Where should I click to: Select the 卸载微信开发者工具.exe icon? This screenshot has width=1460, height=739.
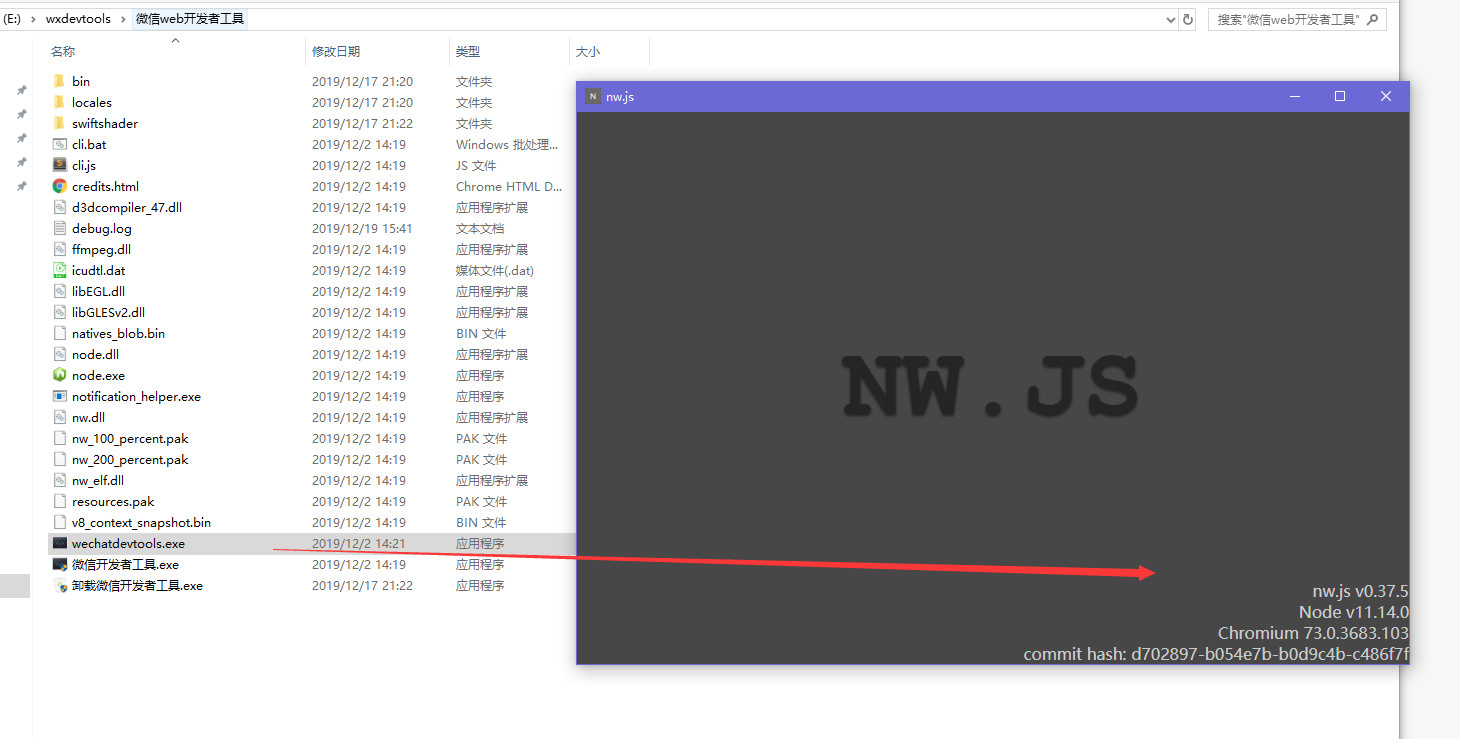point(59,585)
